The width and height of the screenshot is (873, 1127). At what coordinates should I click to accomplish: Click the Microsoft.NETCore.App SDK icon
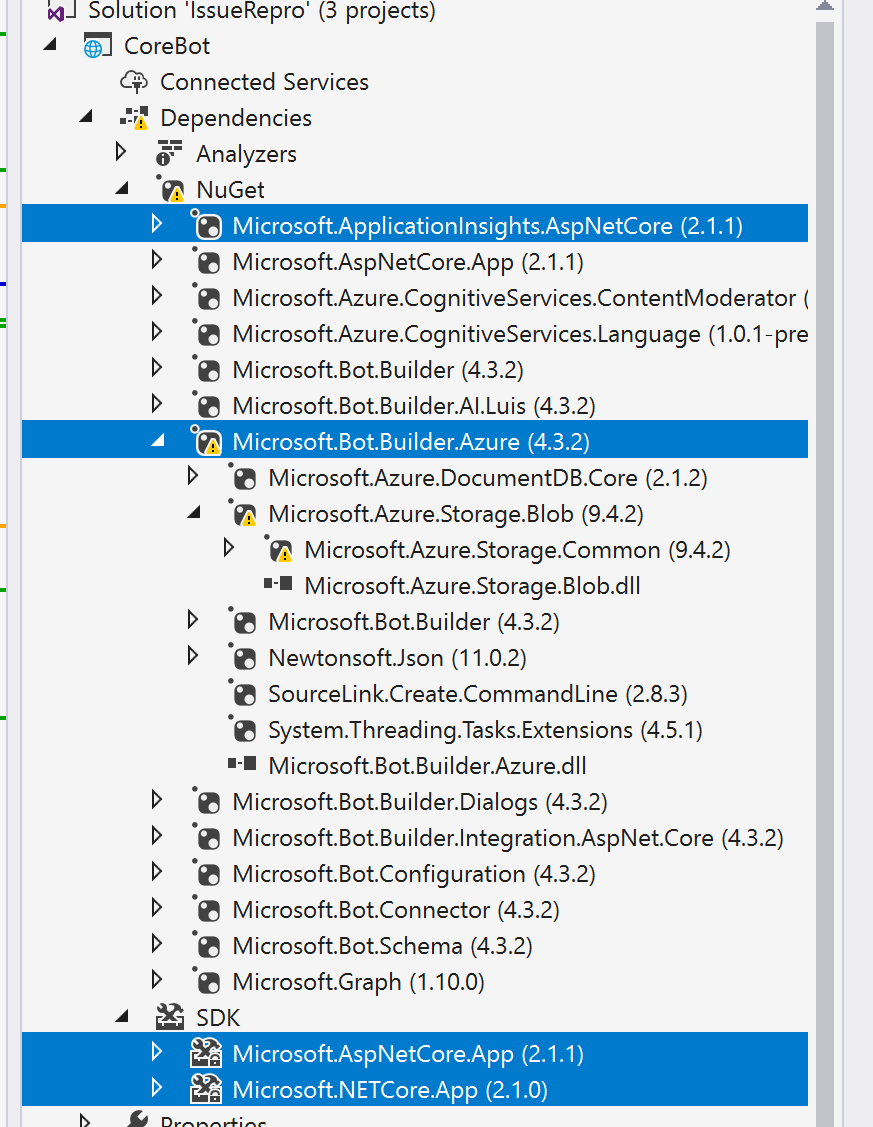(x=206, y=1089)
